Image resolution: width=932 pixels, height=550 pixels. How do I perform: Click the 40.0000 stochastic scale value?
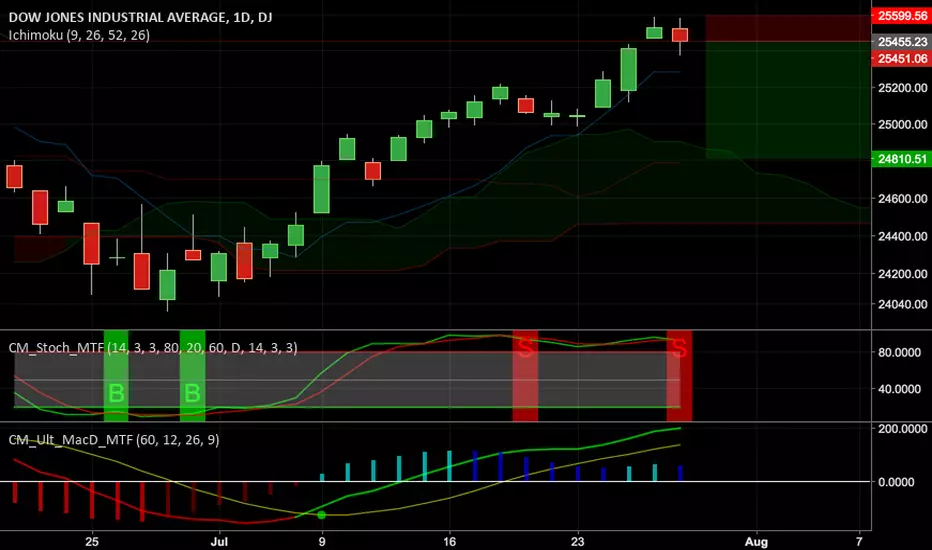[899, 389]
